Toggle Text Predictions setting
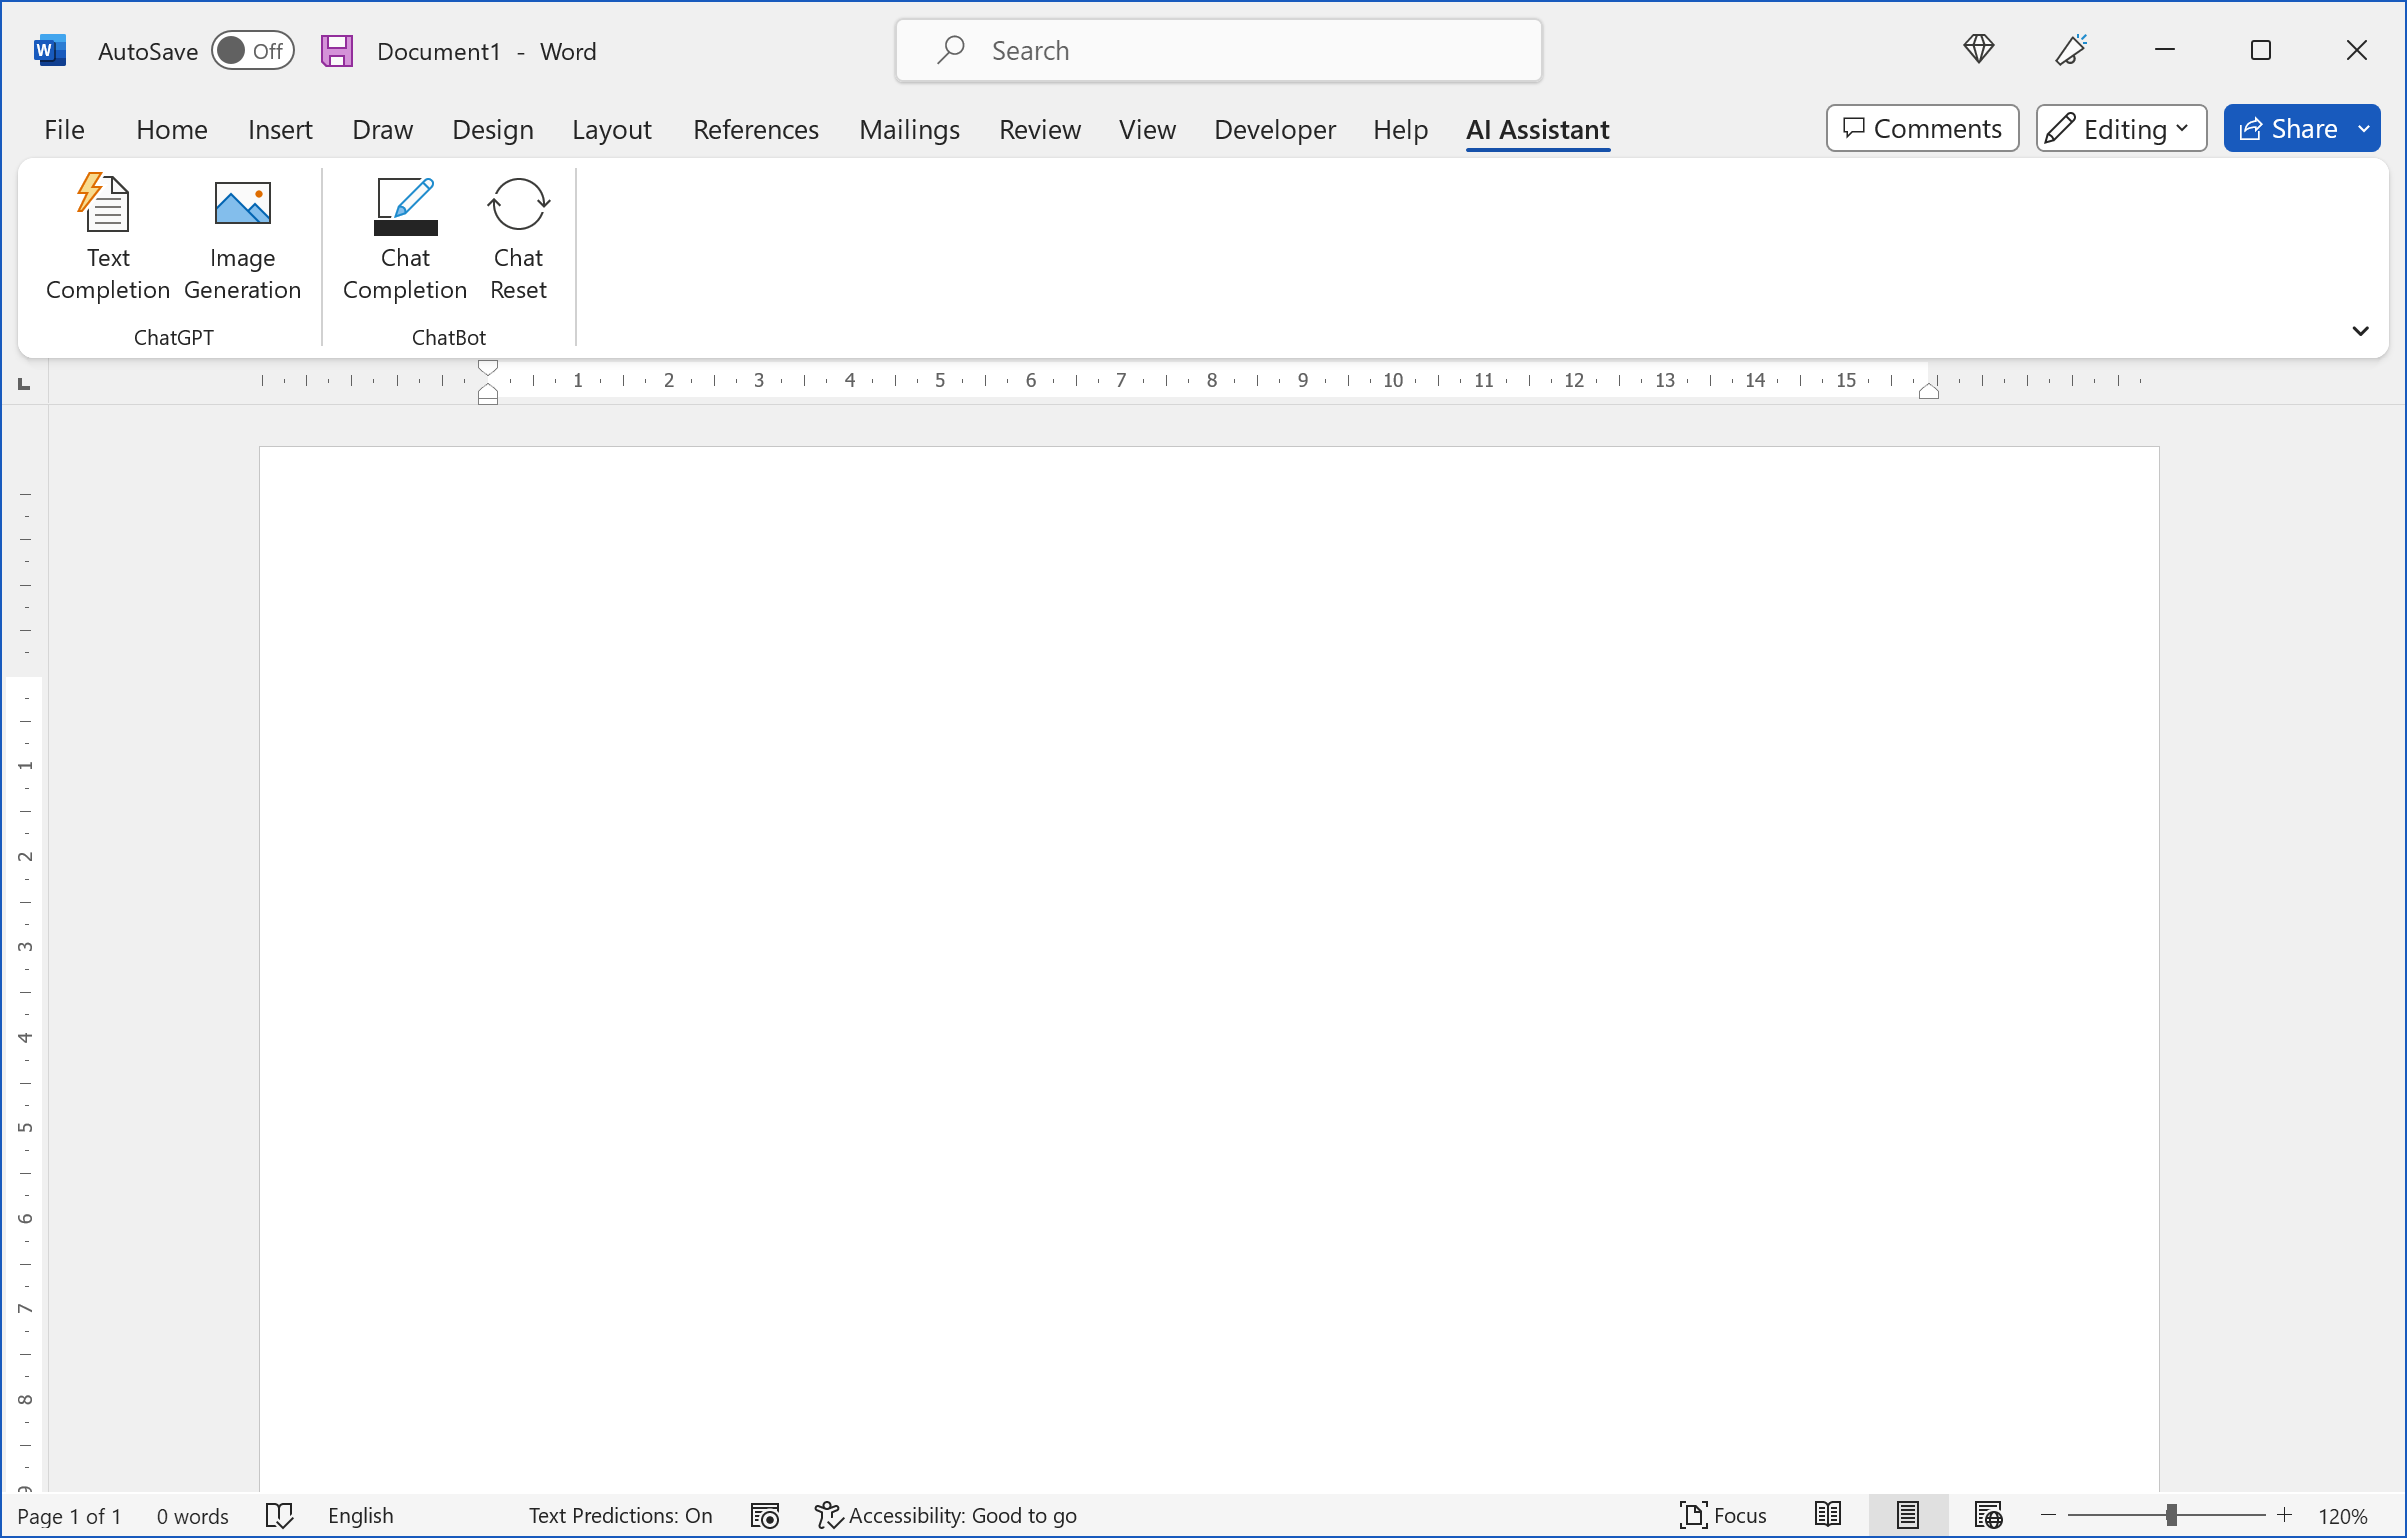The image size is (2407, 1538). (620, 1515)
